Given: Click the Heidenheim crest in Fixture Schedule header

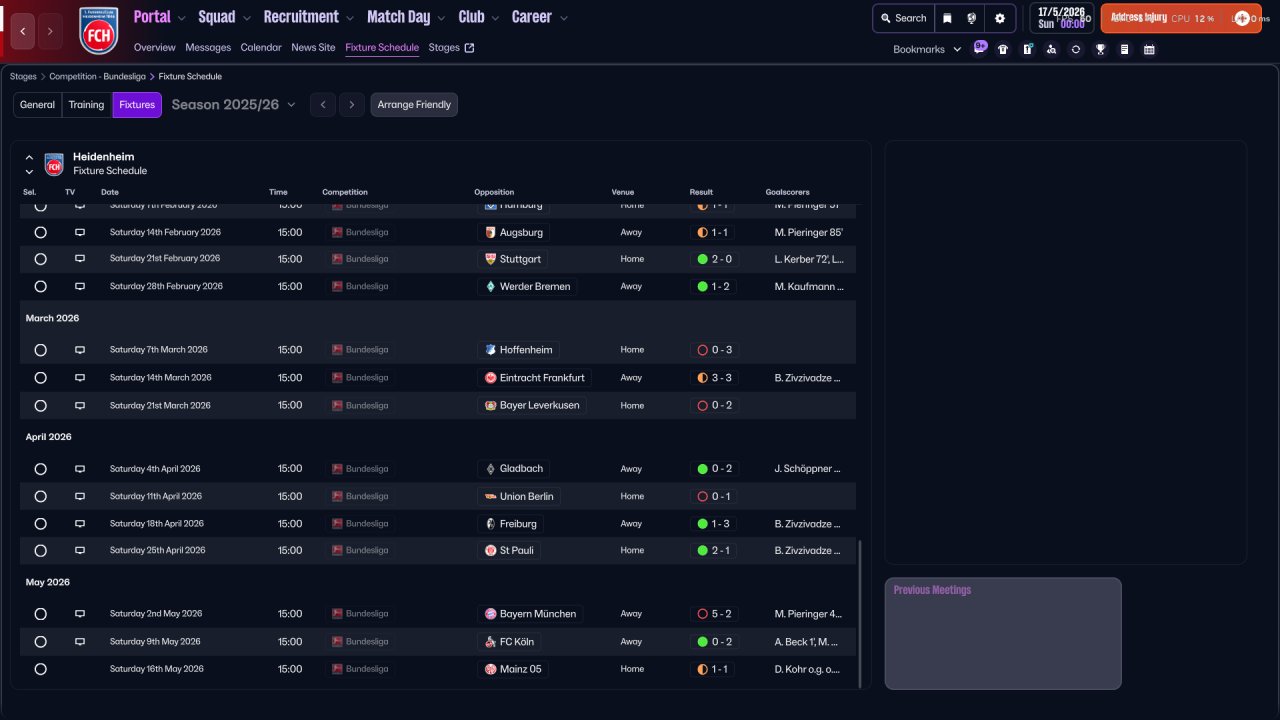Looking at the screenshot, I should (54, 164).
